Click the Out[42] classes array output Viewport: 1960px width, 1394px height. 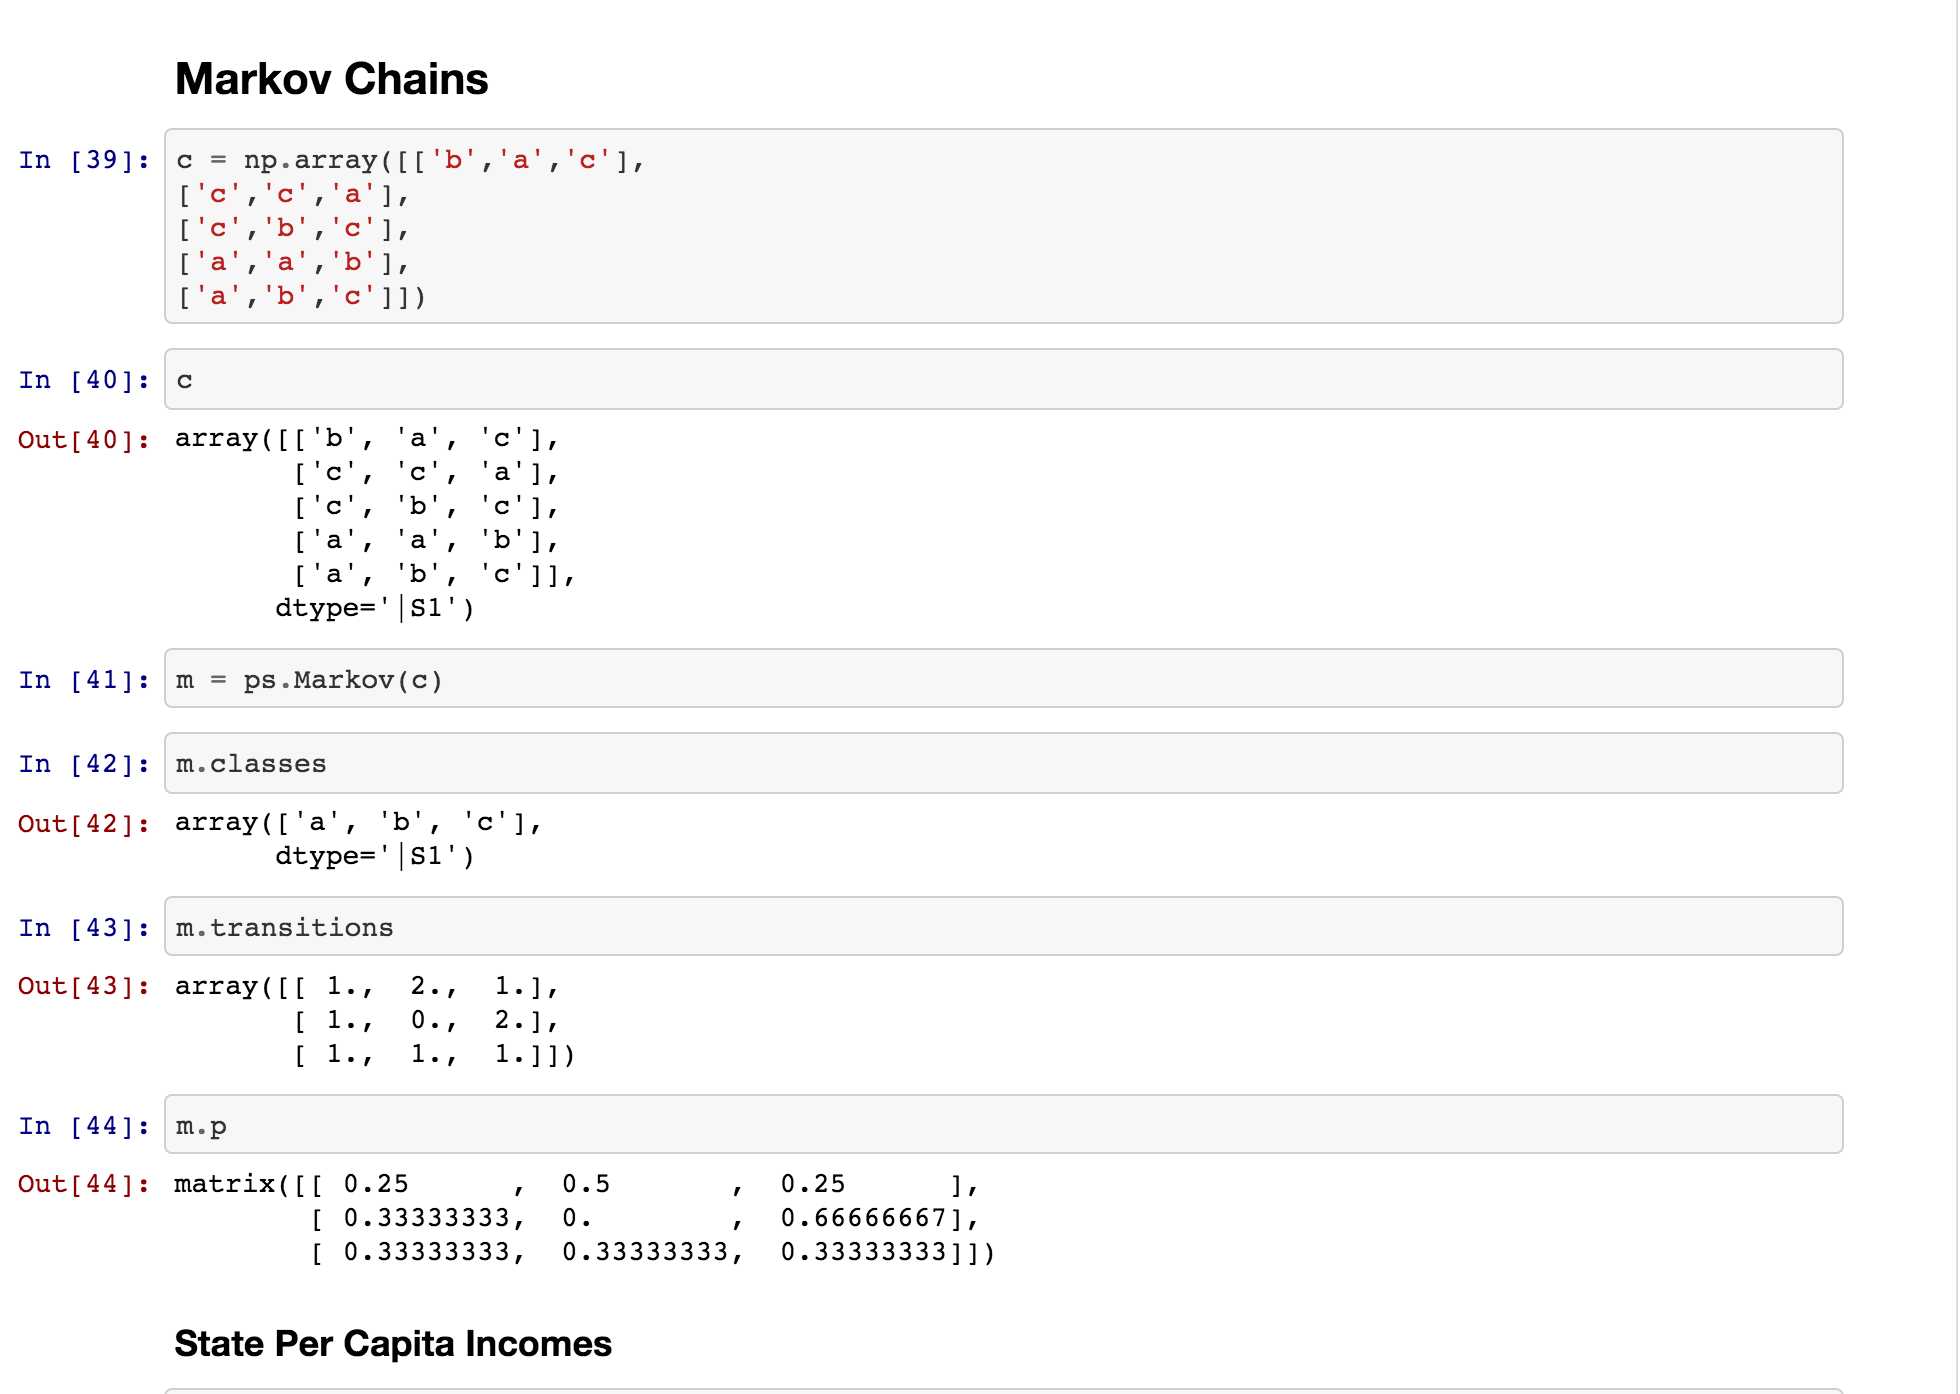(359, 839)
